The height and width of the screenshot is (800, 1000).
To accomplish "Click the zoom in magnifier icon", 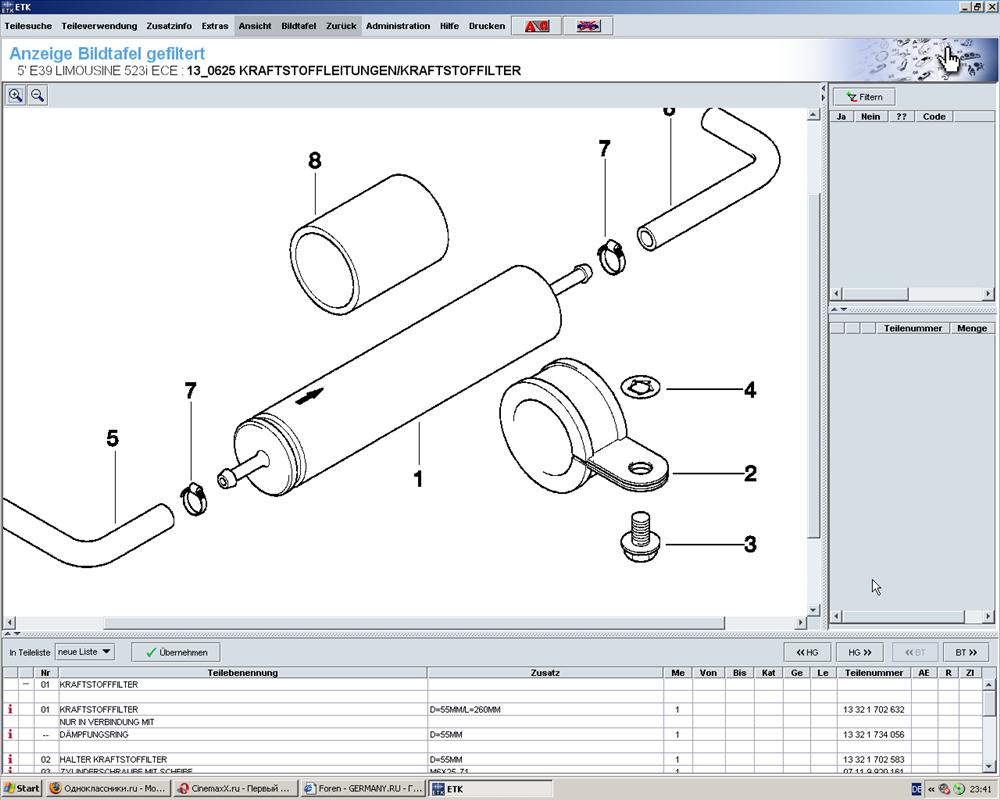I will 15,96.
